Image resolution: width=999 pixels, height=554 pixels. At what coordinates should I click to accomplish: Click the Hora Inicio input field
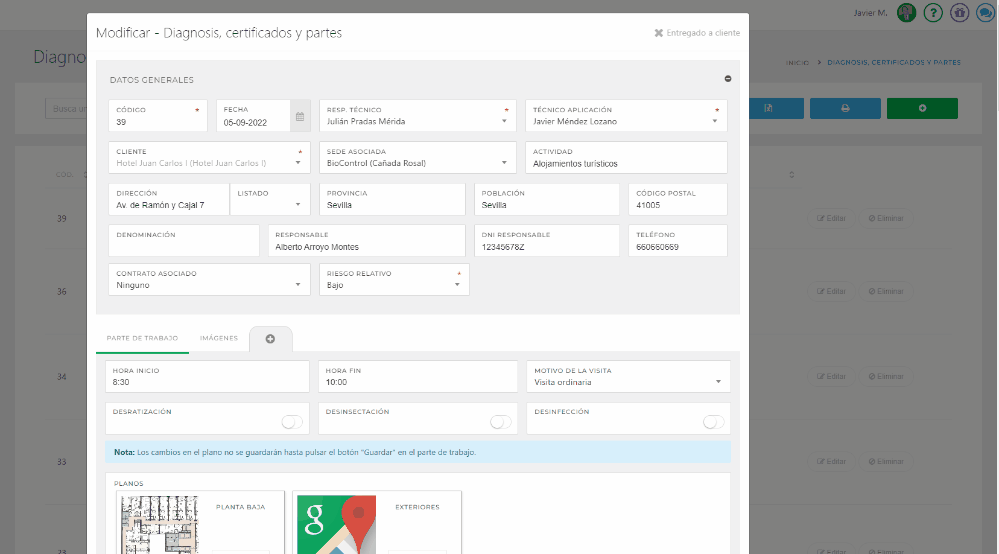click(207, 382)
